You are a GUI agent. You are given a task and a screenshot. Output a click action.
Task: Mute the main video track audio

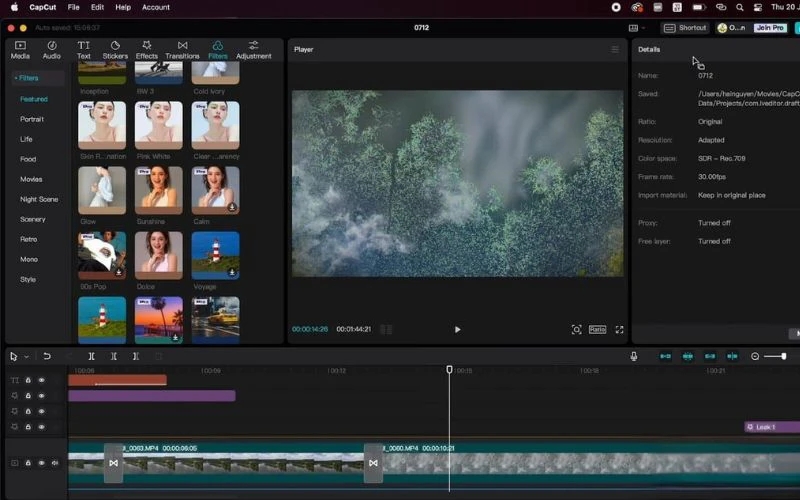pyautogui.click(x=55, y=463)
